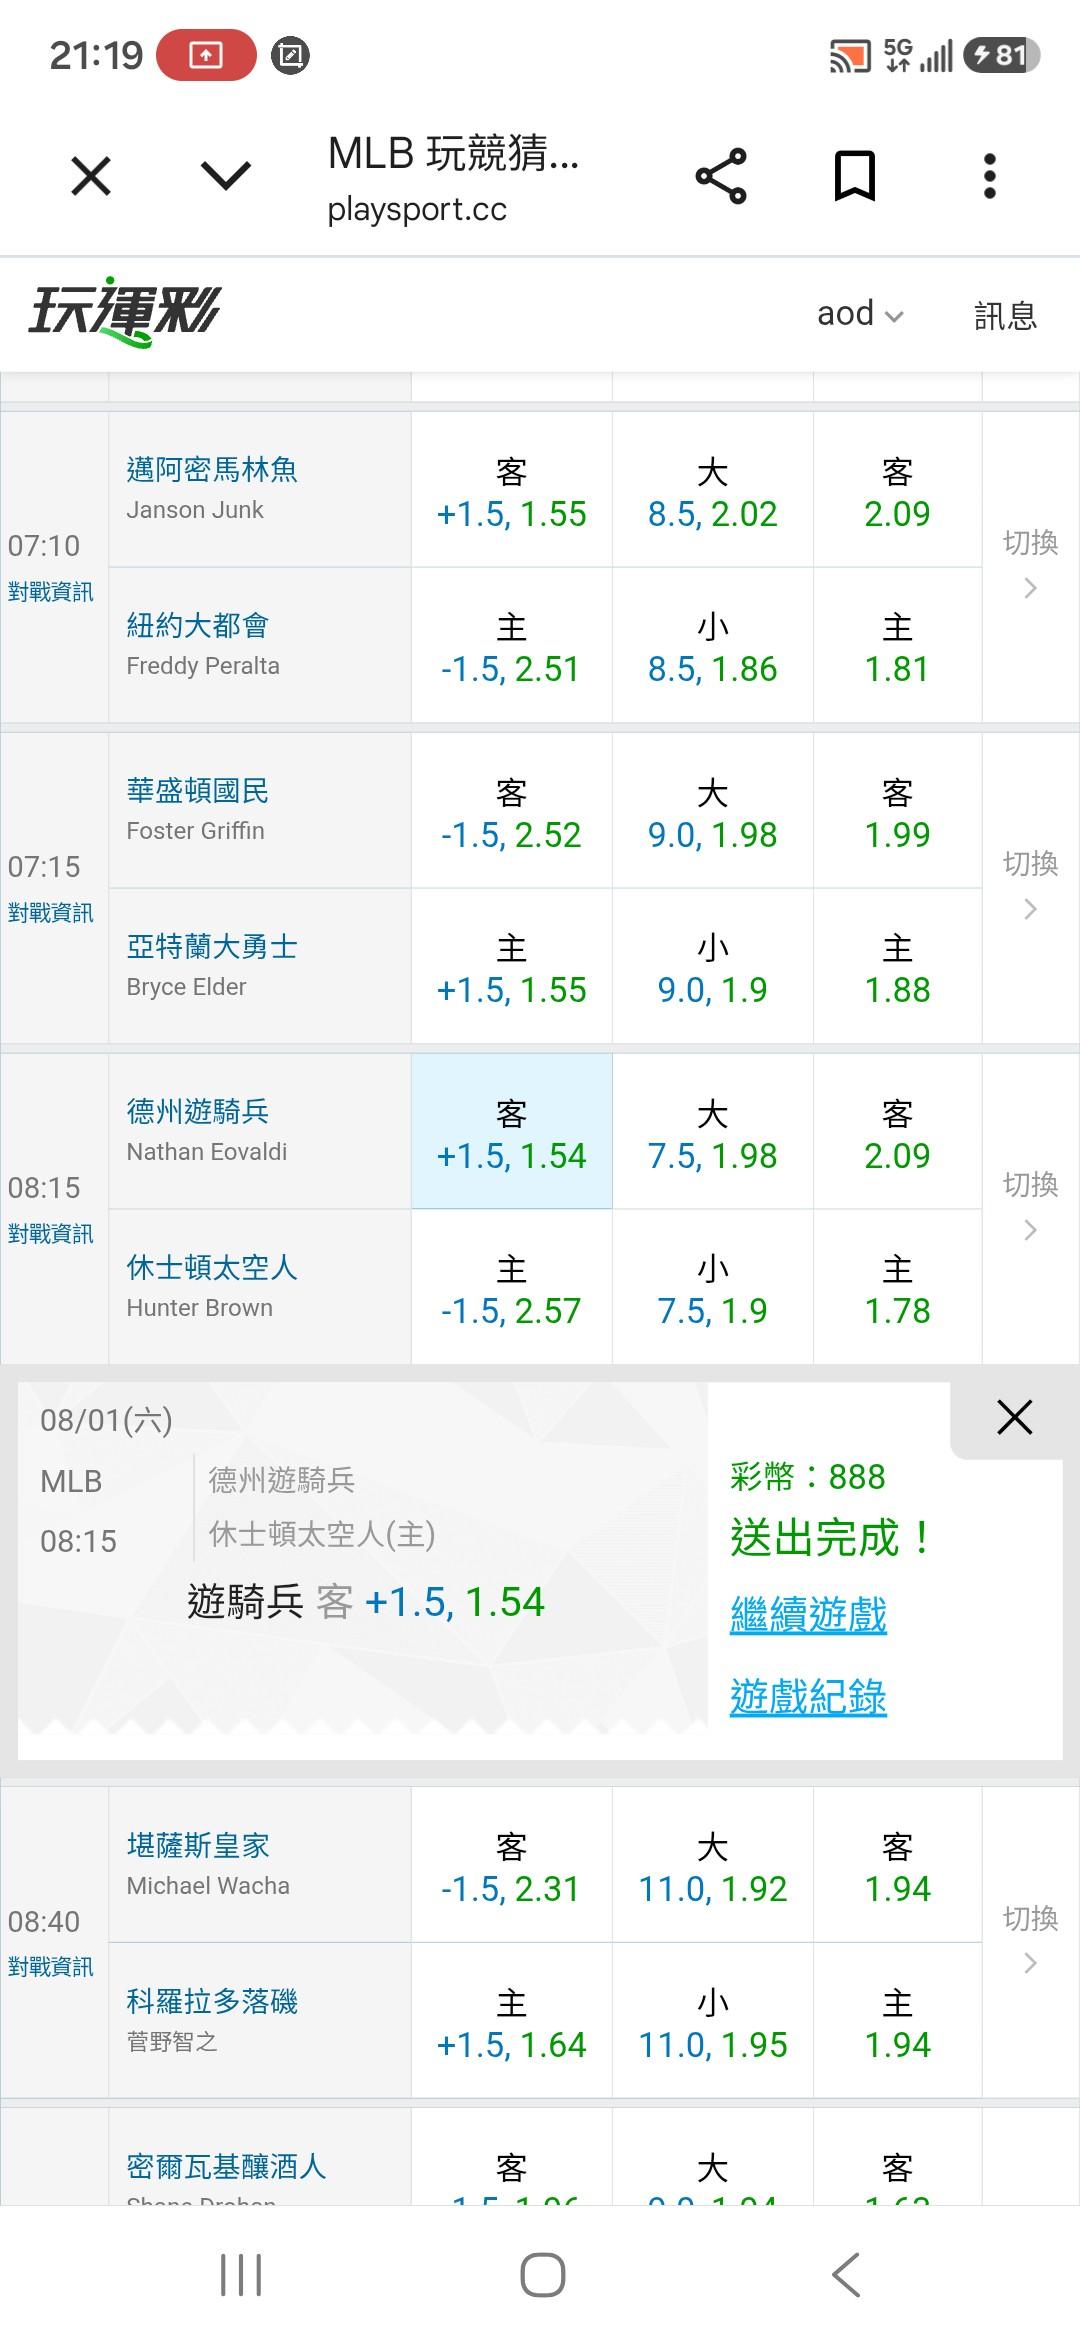
Task: Tap the share icon in browser bar
Action: (721, 177)
